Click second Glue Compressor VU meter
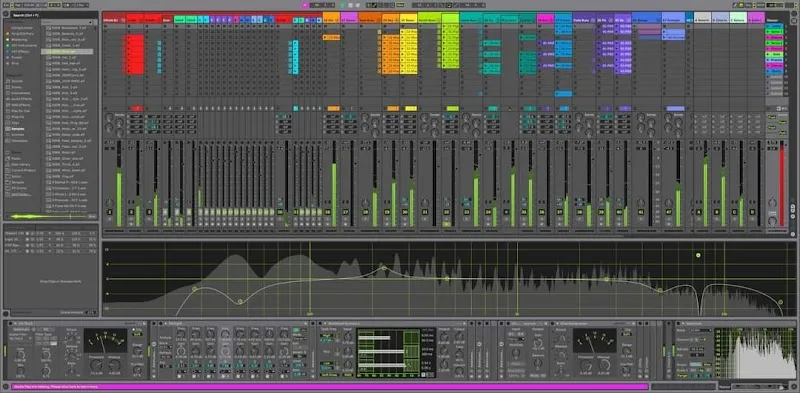 click(x=594, y=340)
